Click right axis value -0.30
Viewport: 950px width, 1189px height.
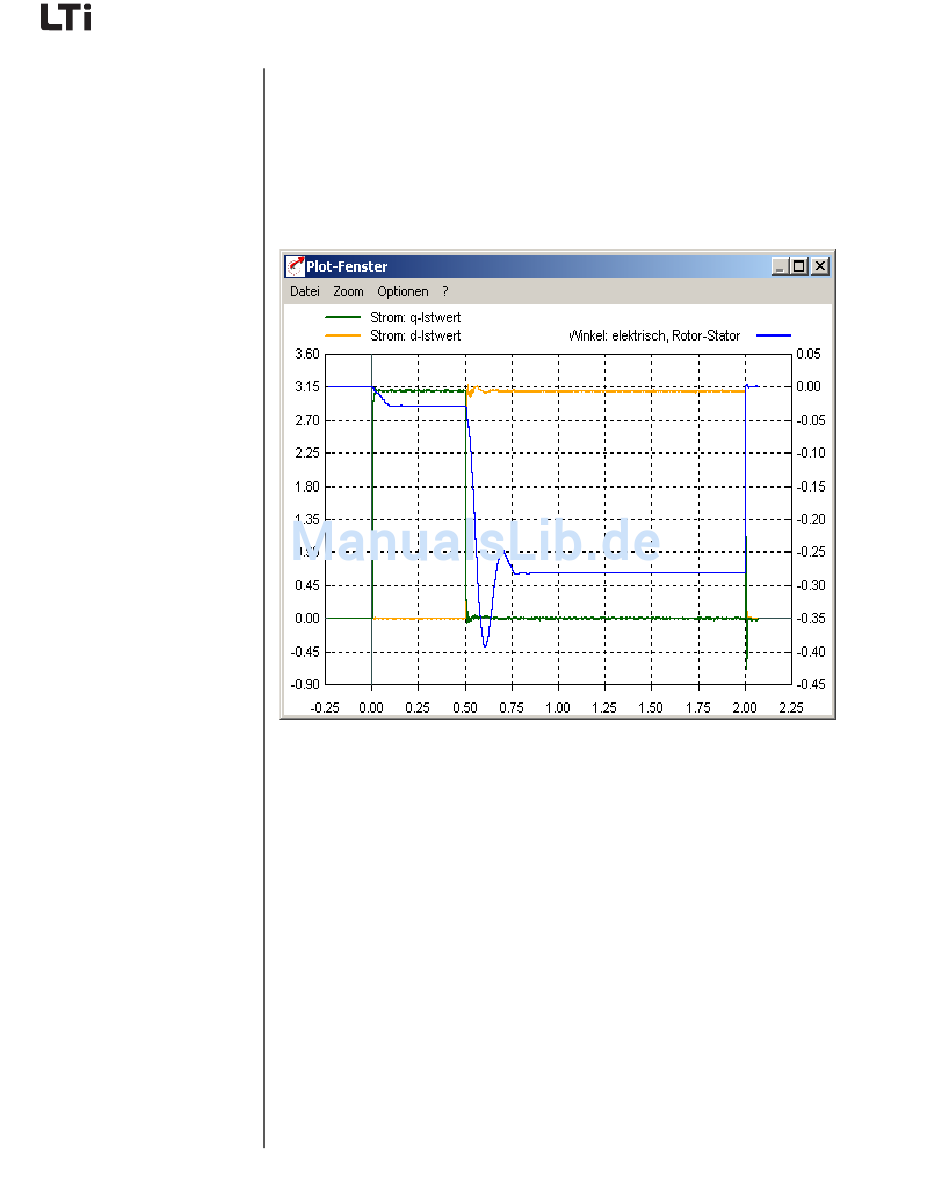point(810,585)
